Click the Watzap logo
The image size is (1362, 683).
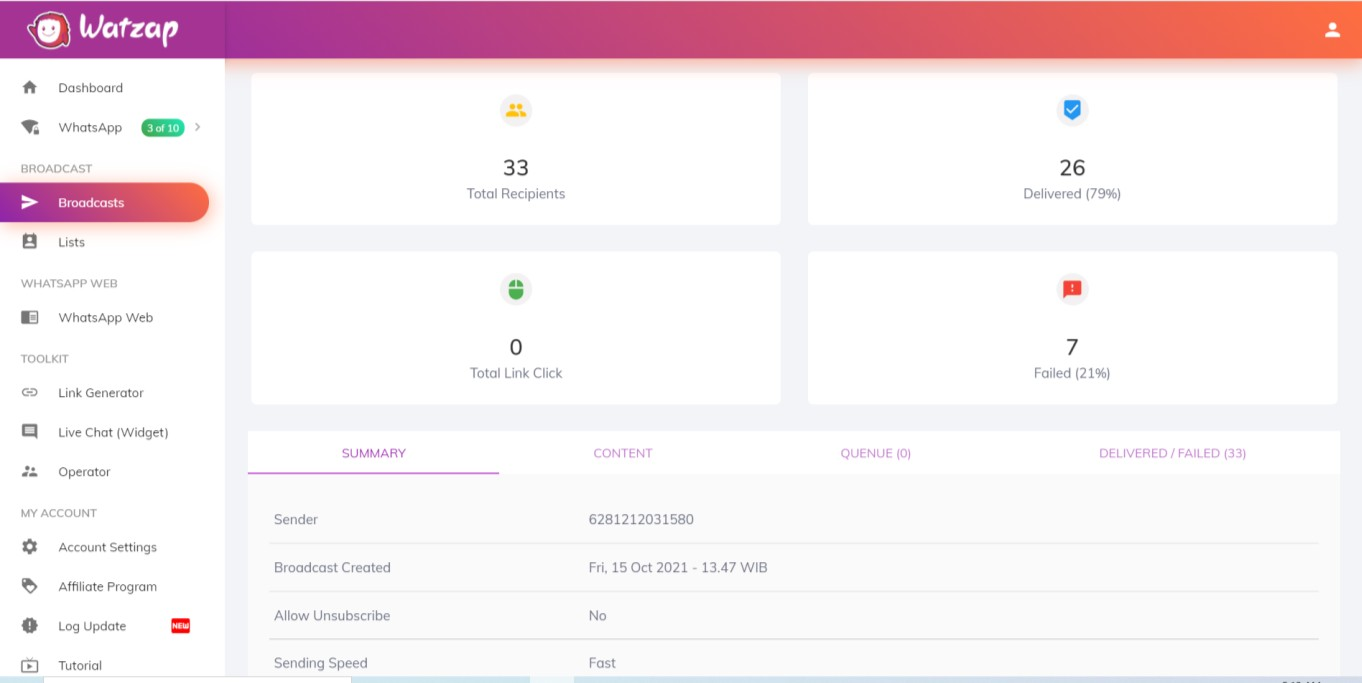coord(102,29)
